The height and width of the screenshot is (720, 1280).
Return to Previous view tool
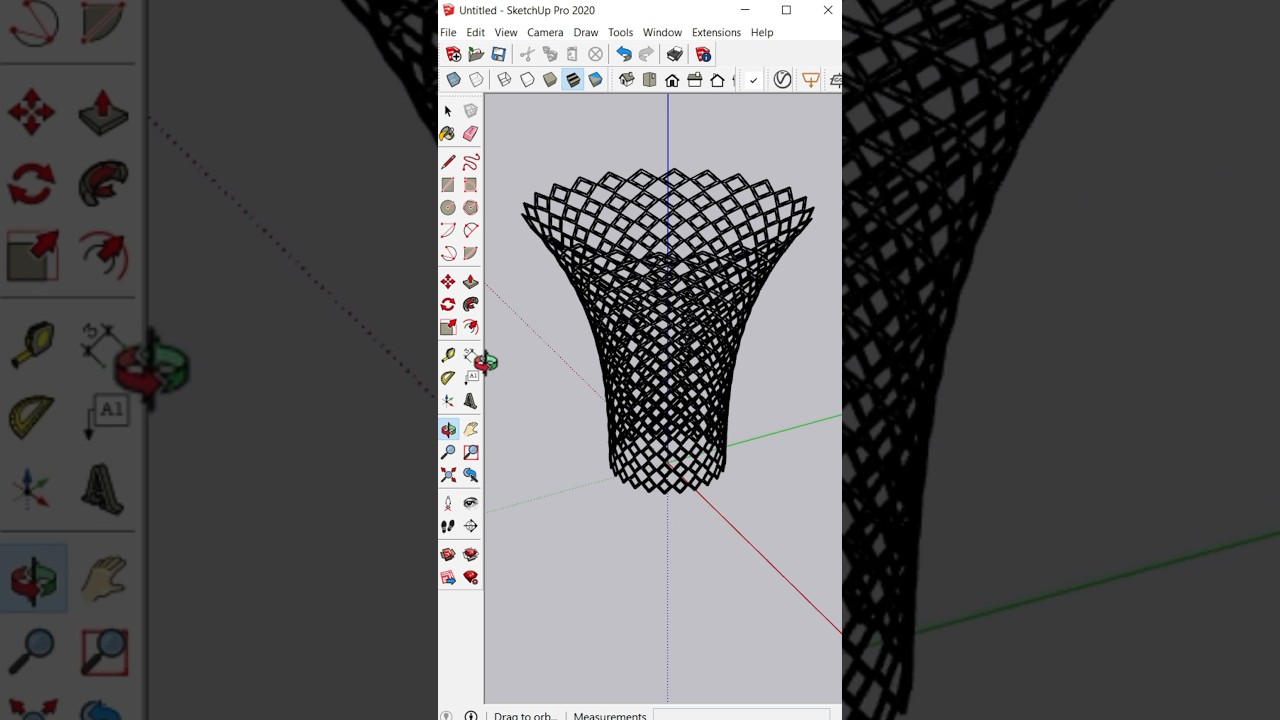[470, 476]
